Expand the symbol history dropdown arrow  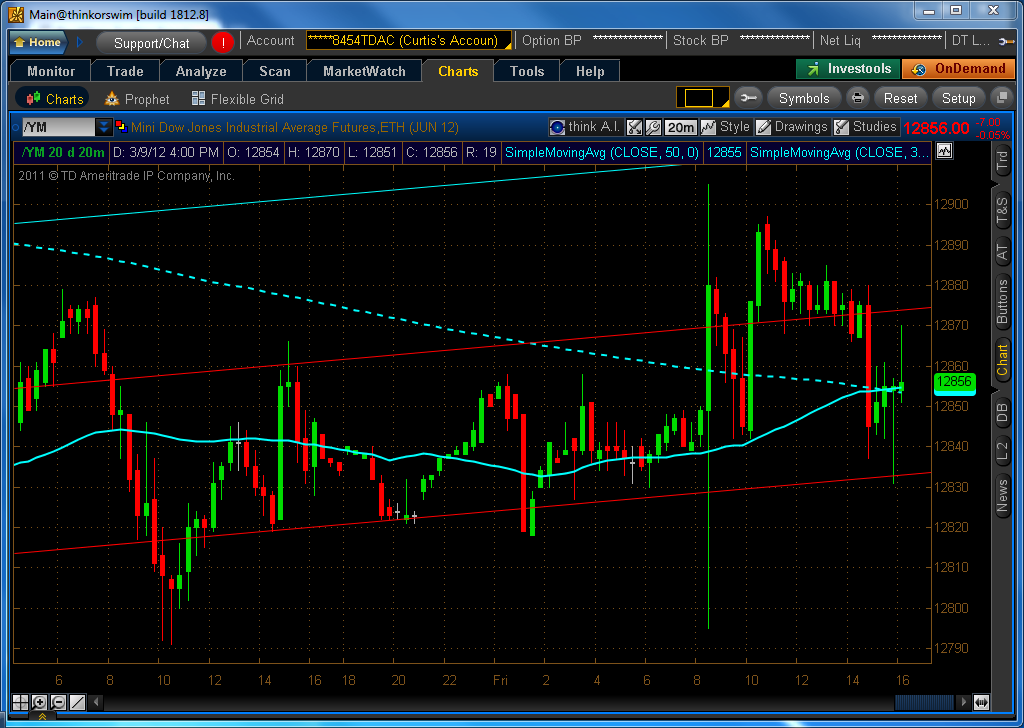tap(104, 127)
